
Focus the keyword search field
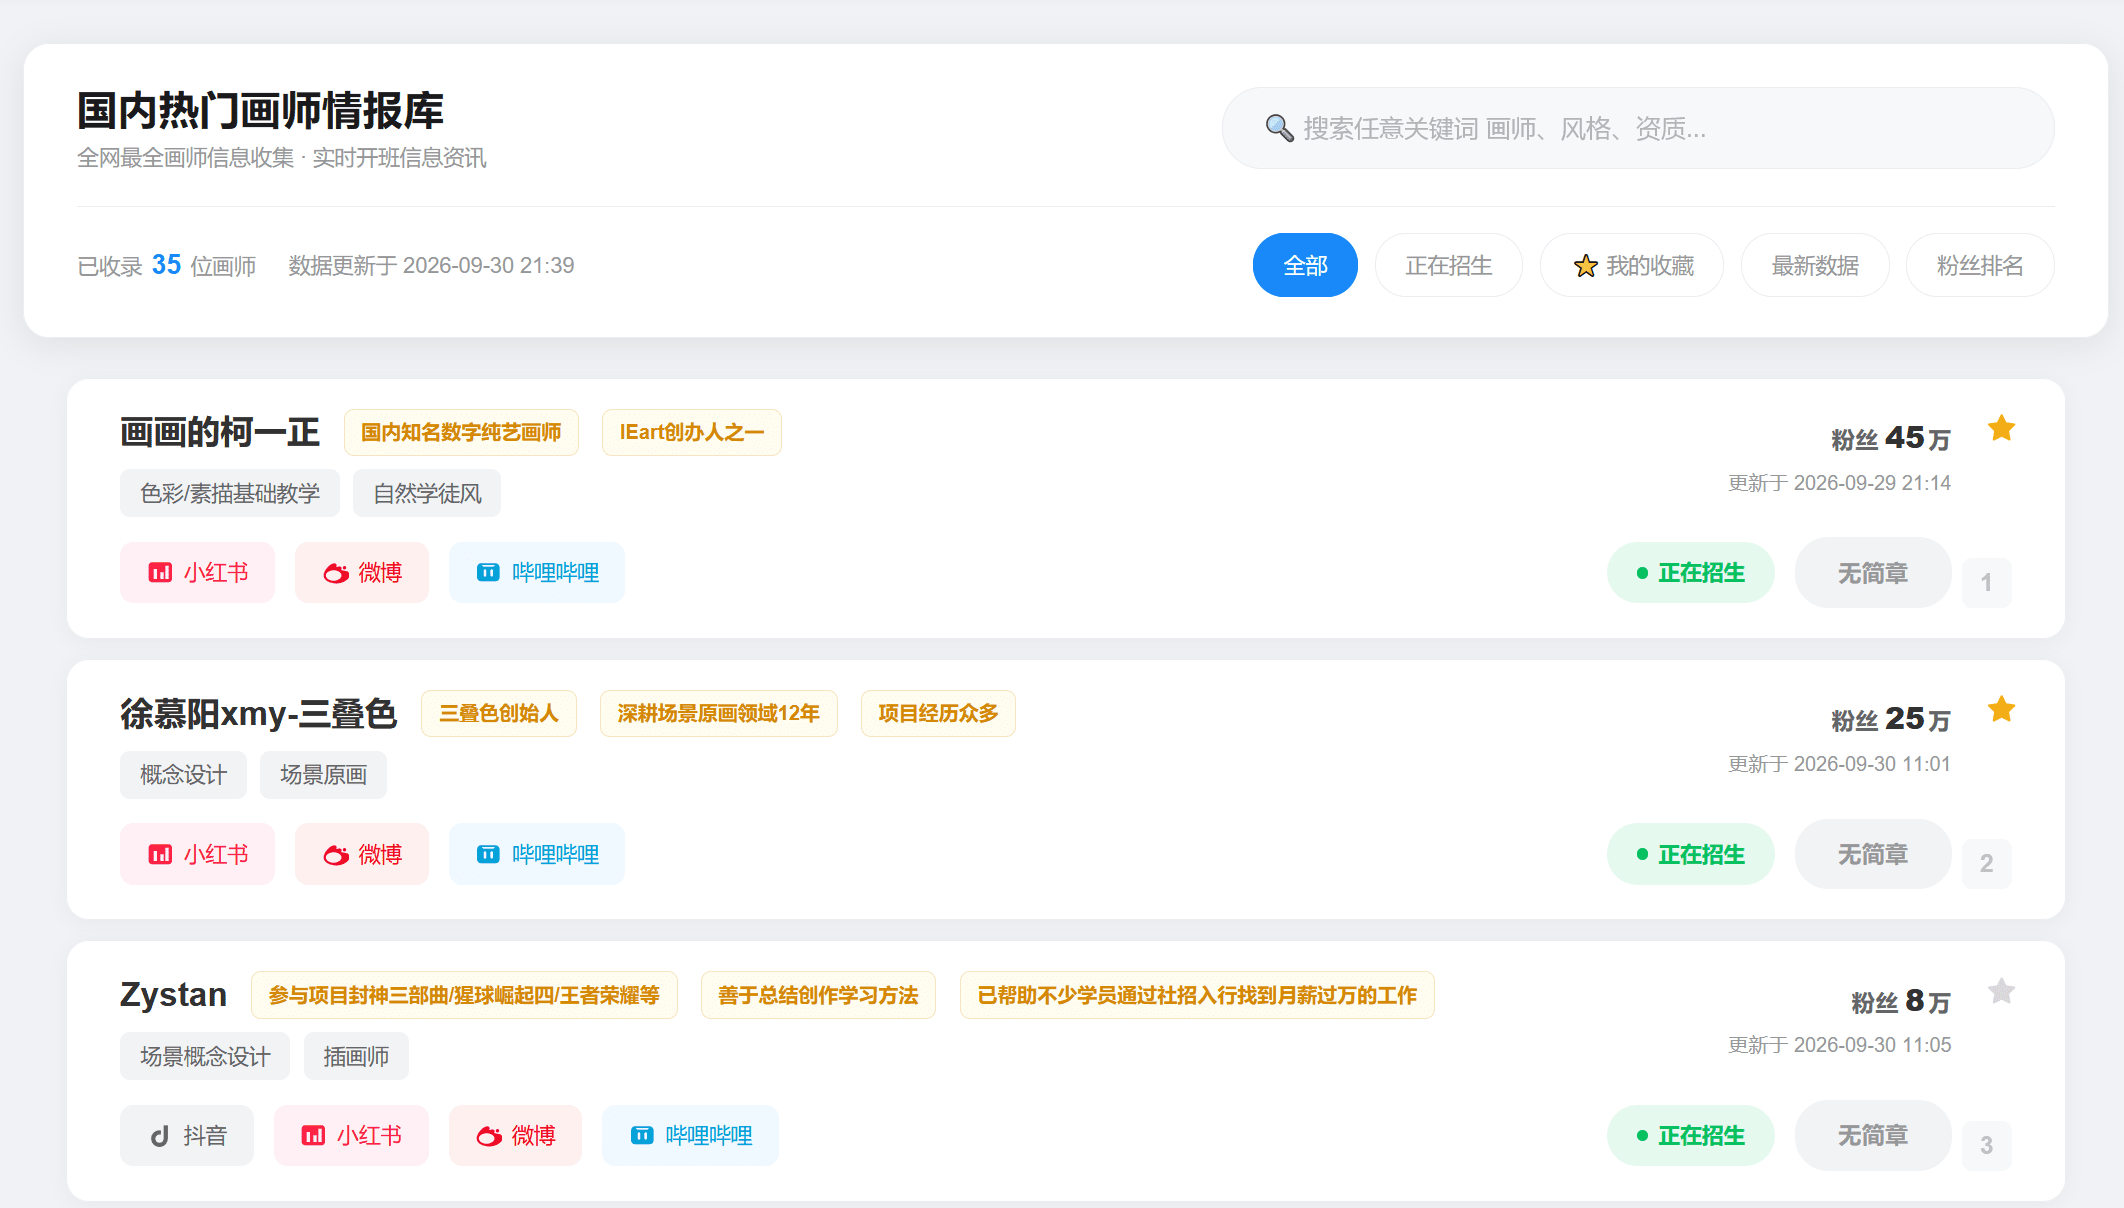point(1638,128)
